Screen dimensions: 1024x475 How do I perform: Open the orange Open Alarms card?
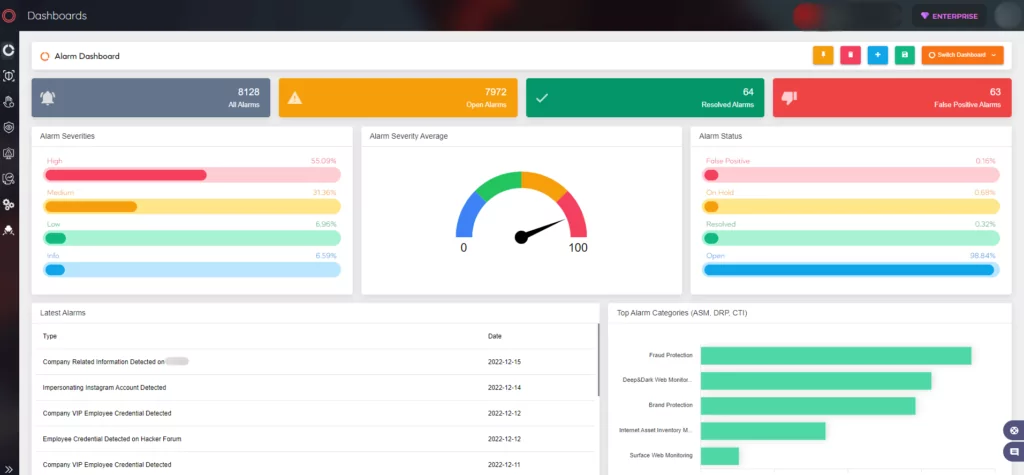point(398,98)
